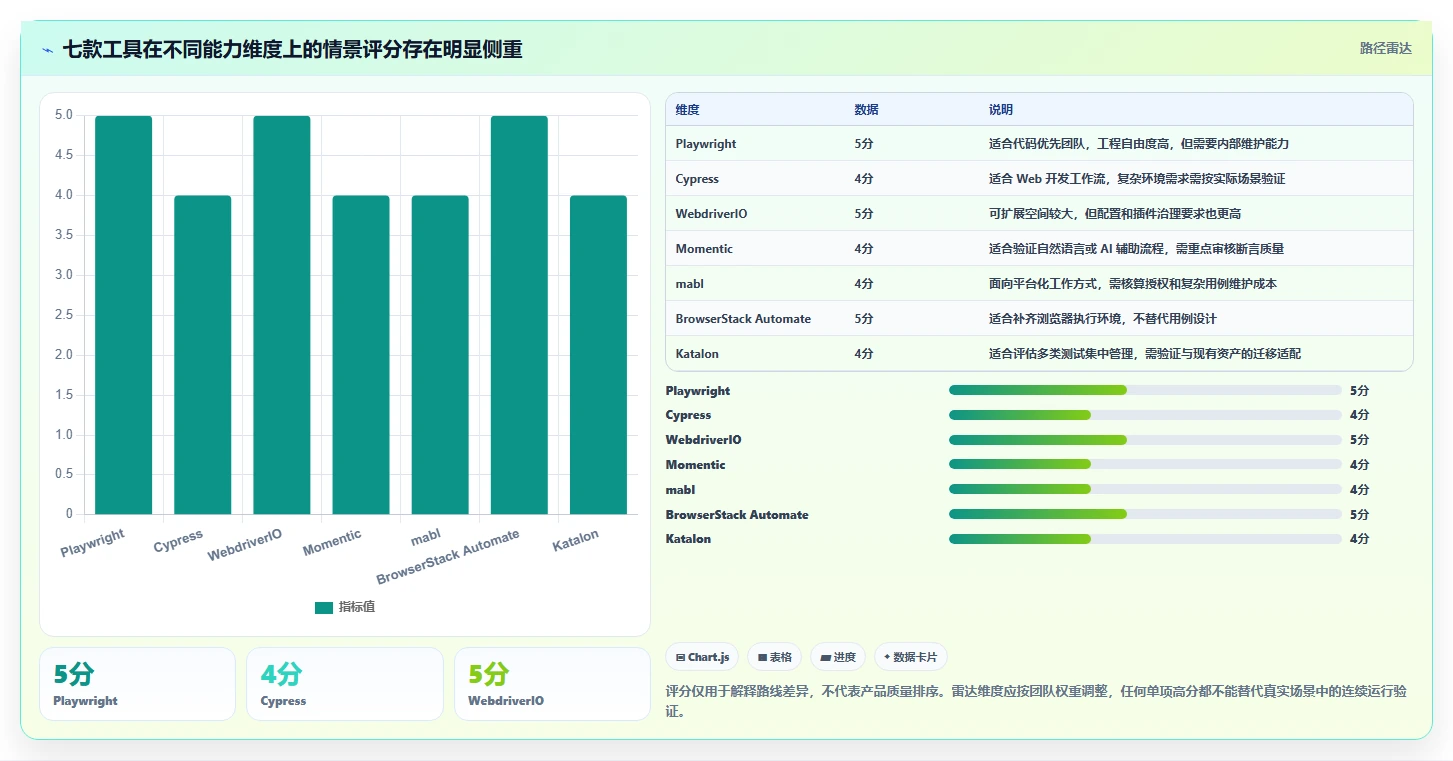Open the 5分 WebdriverIO data card
Viewport: 1453px width, 761px height.
click(552, 684)
